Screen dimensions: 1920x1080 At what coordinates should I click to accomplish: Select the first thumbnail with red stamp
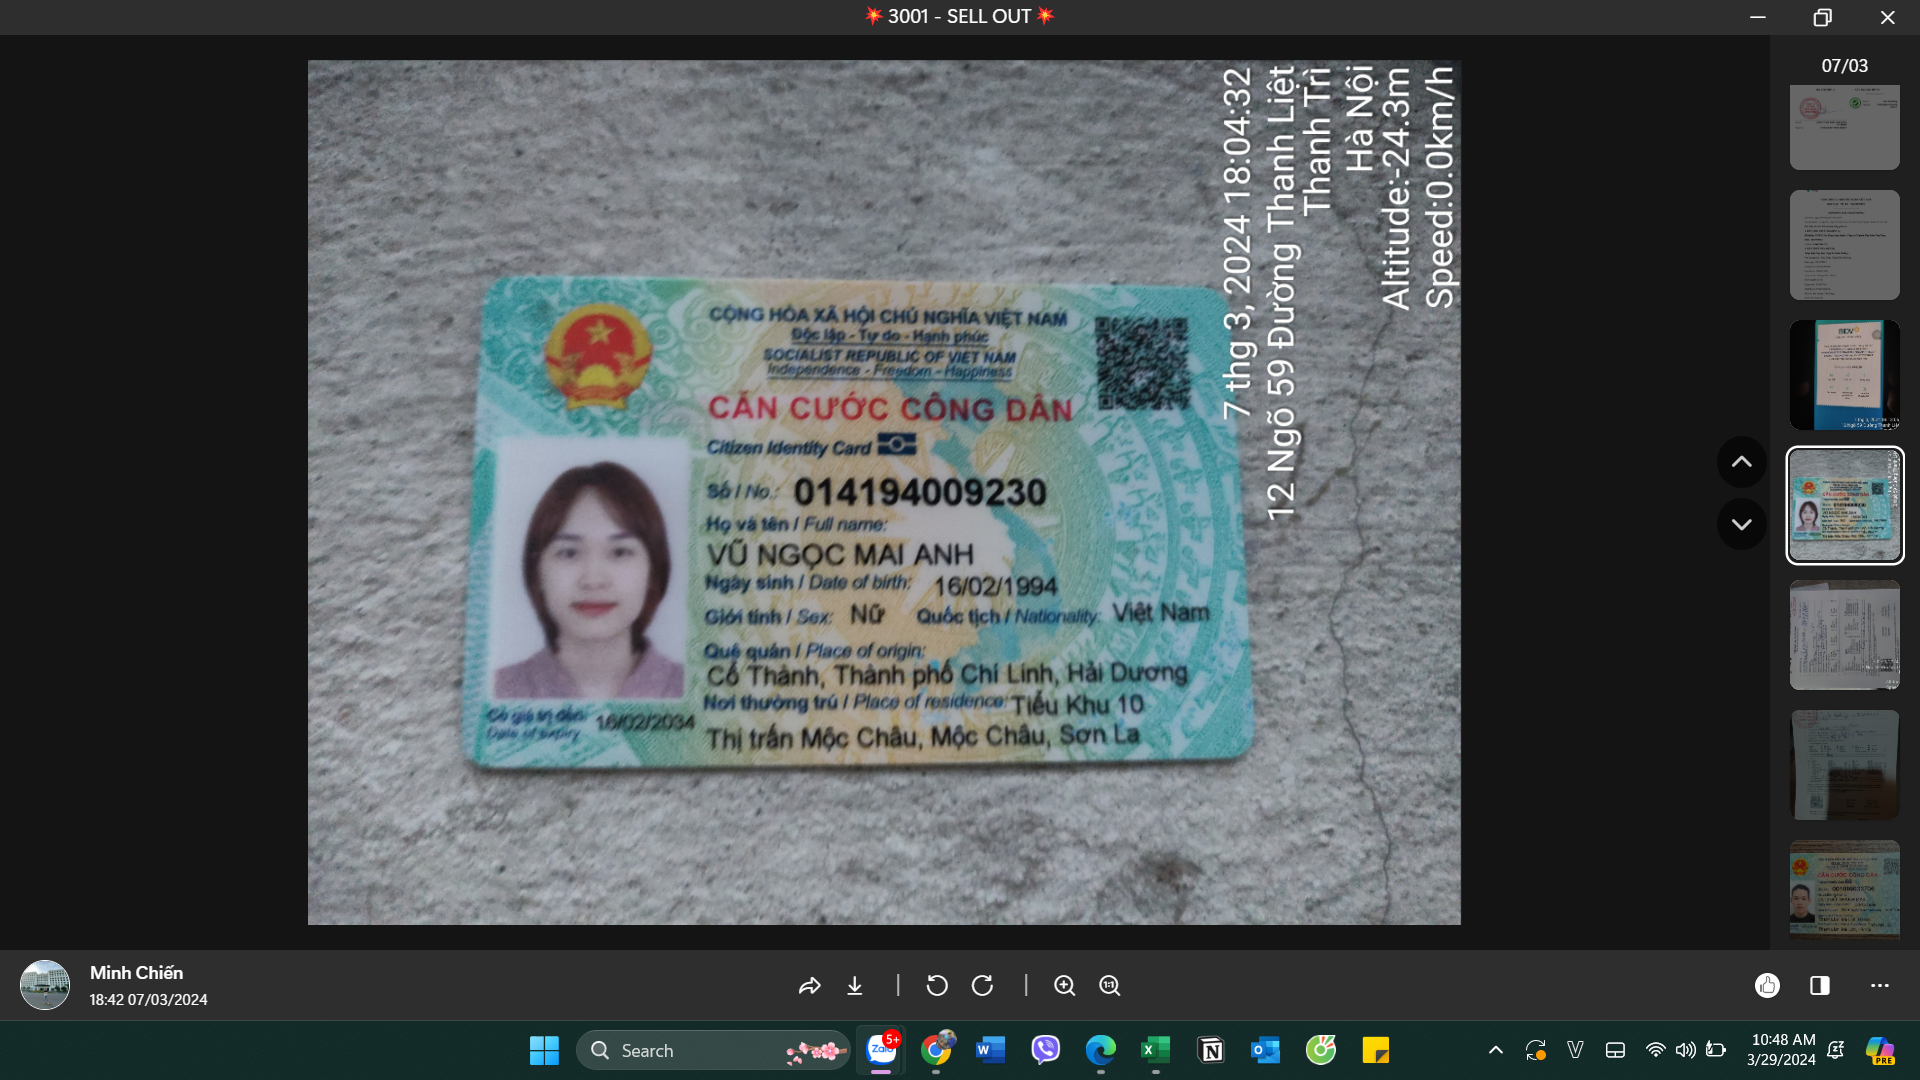coord(1844,128)
